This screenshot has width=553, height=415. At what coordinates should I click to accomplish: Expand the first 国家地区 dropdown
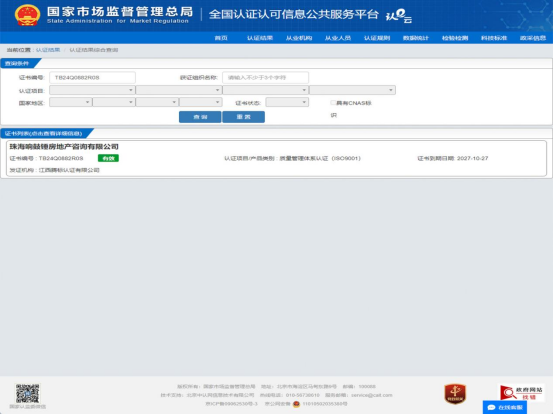(71, 102)
